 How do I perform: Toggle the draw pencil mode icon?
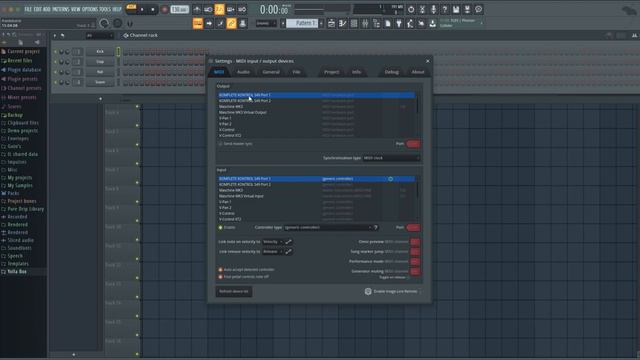coord(220,24)
